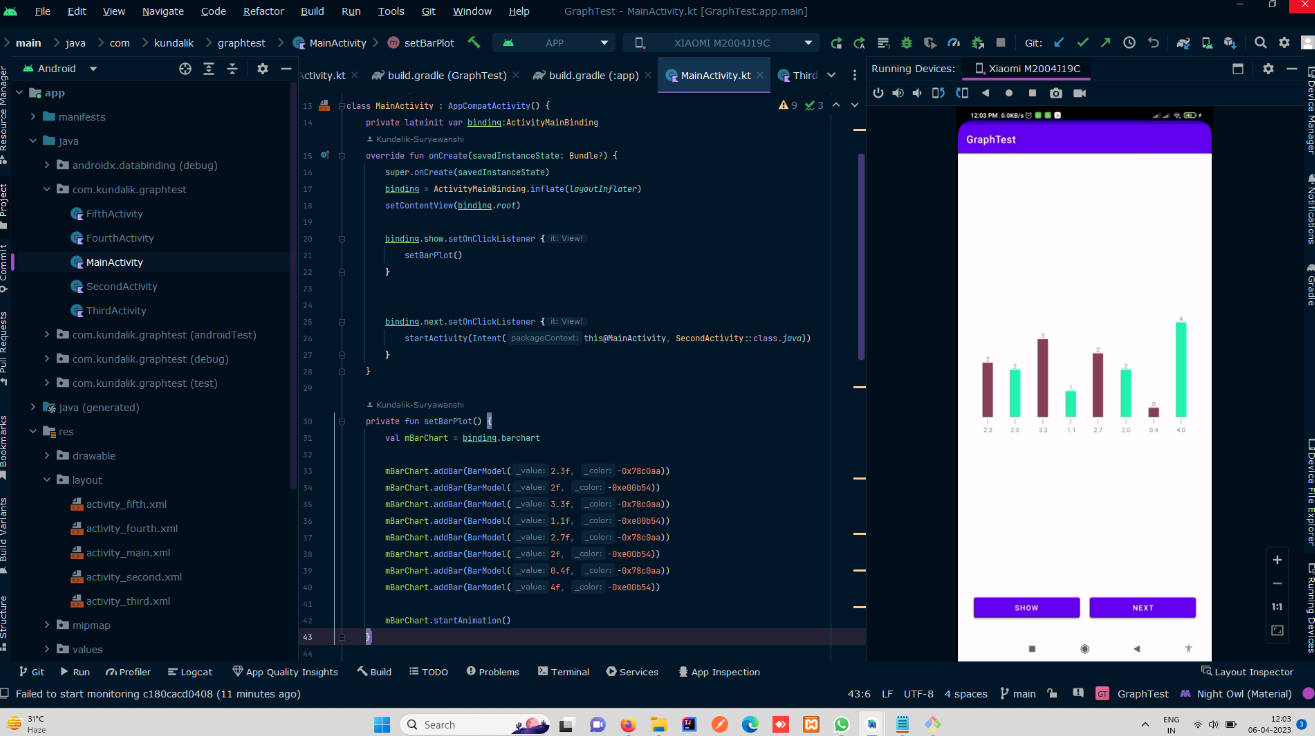This screenshot has height=736, width=1315.
Task: Toggle the Terminal tool window
Action: pyautogui.click(x=564, y=672)
